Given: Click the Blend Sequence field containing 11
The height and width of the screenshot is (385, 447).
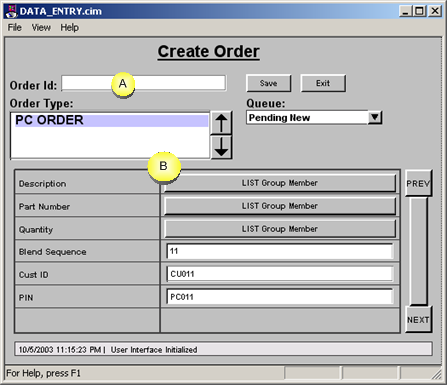Looking at the screenshot, I should click(280, 251).
